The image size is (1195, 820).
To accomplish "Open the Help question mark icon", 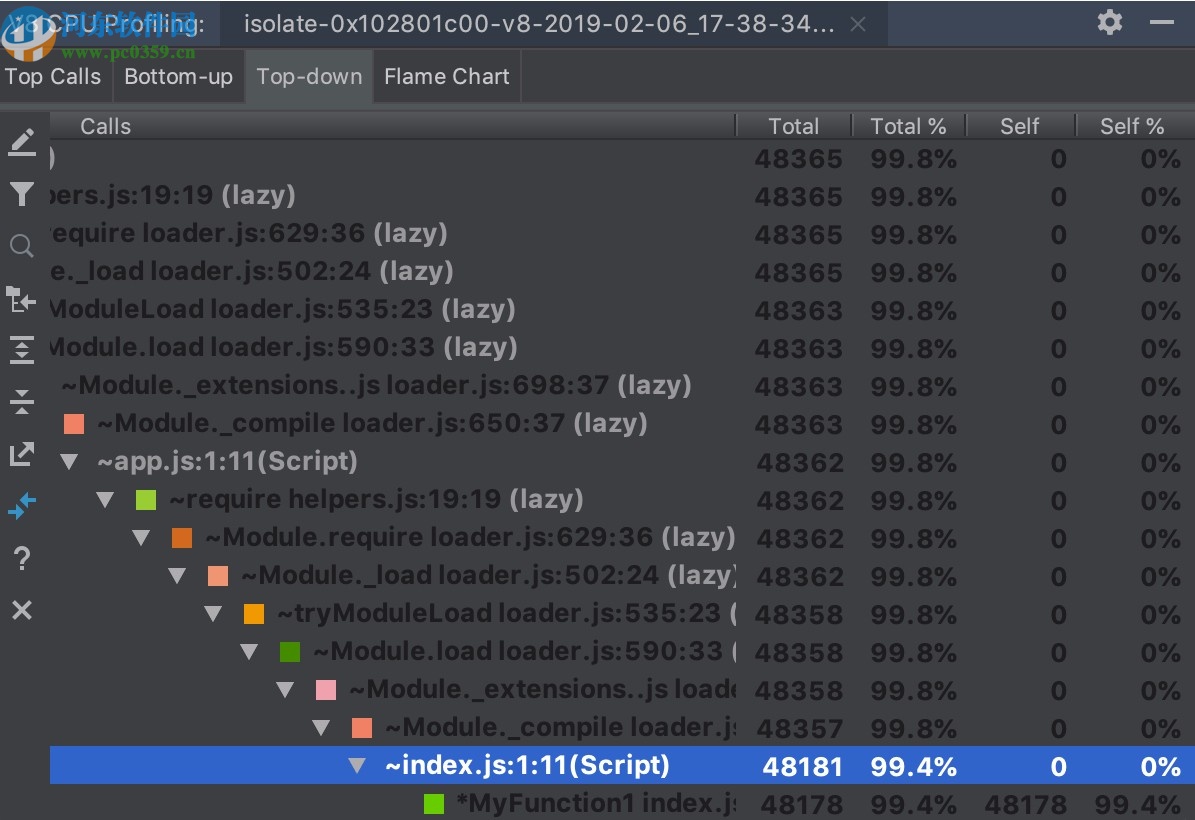I will click(21, 559).
